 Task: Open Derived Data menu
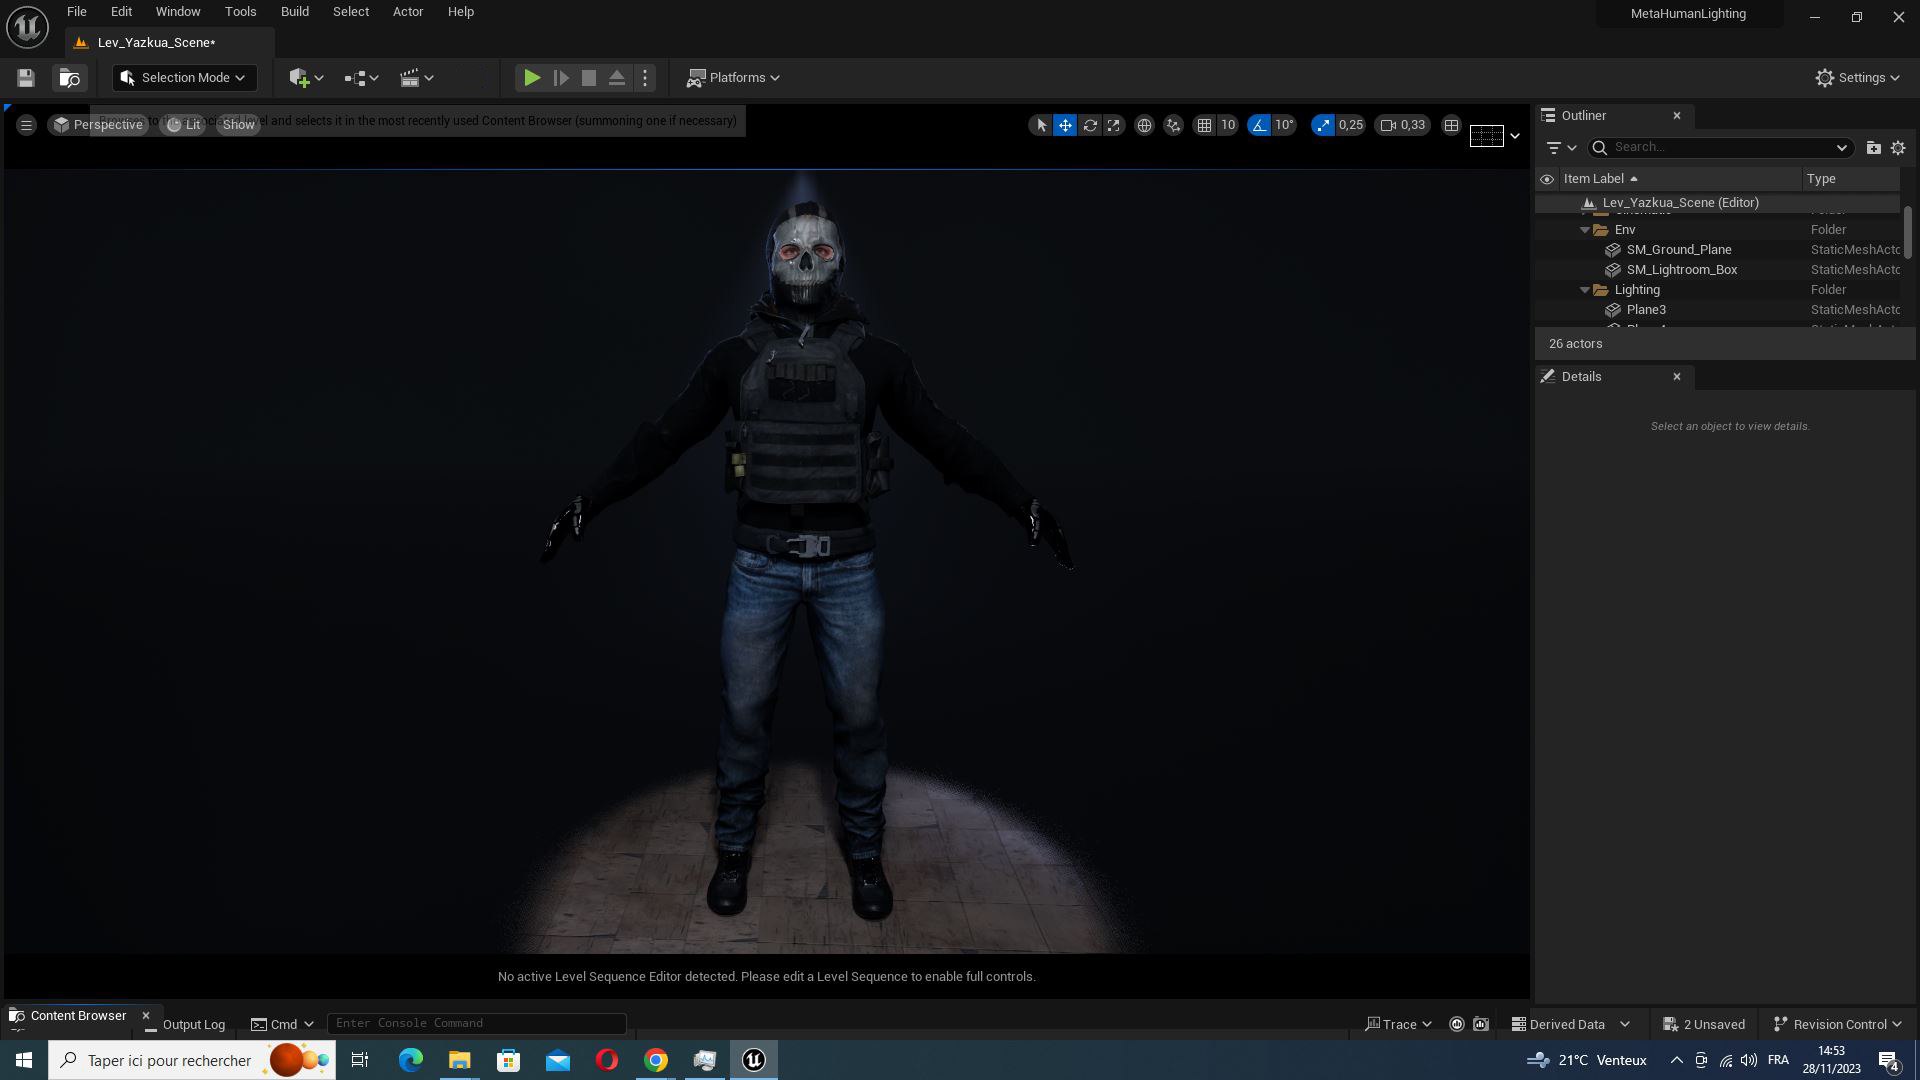[x=1570, y=1024]
